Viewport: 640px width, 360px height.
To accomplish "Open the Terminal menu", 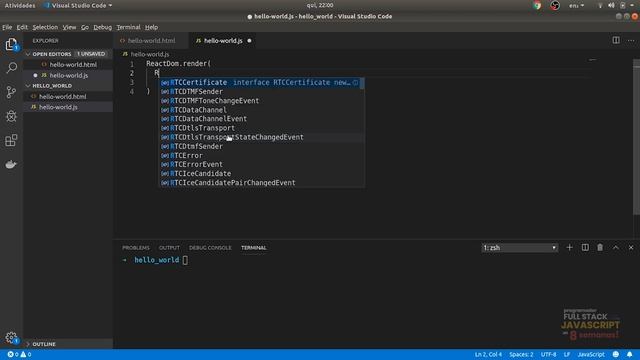I will click(128, 27).
